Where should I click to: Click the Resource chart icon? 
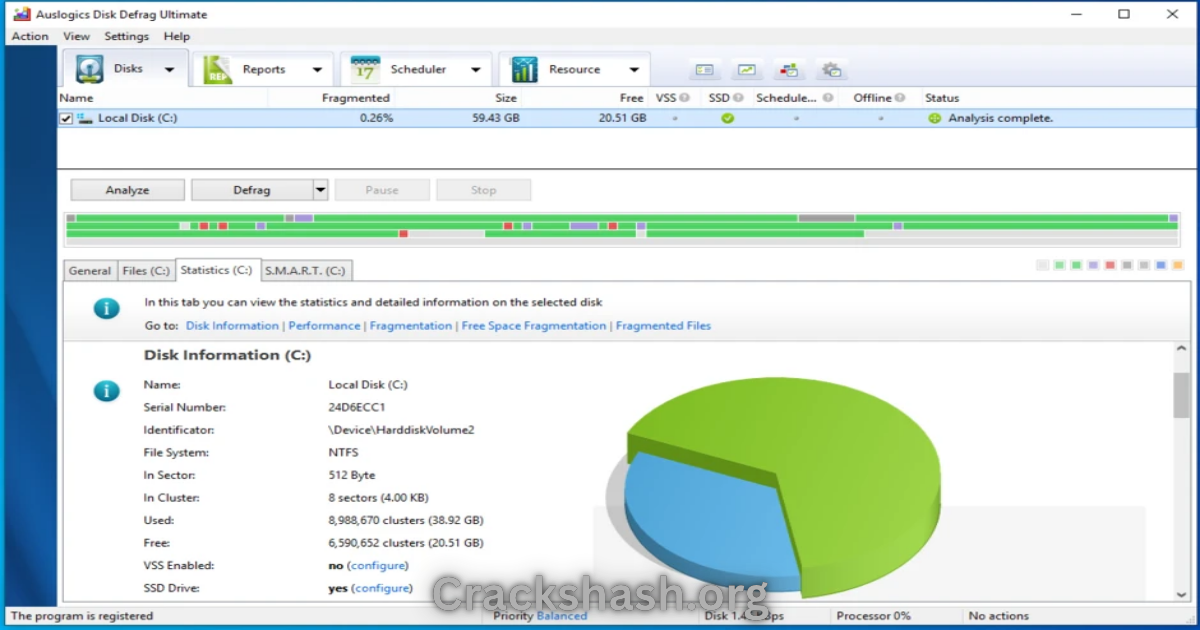pyautogui.click(x=524, y=69)
